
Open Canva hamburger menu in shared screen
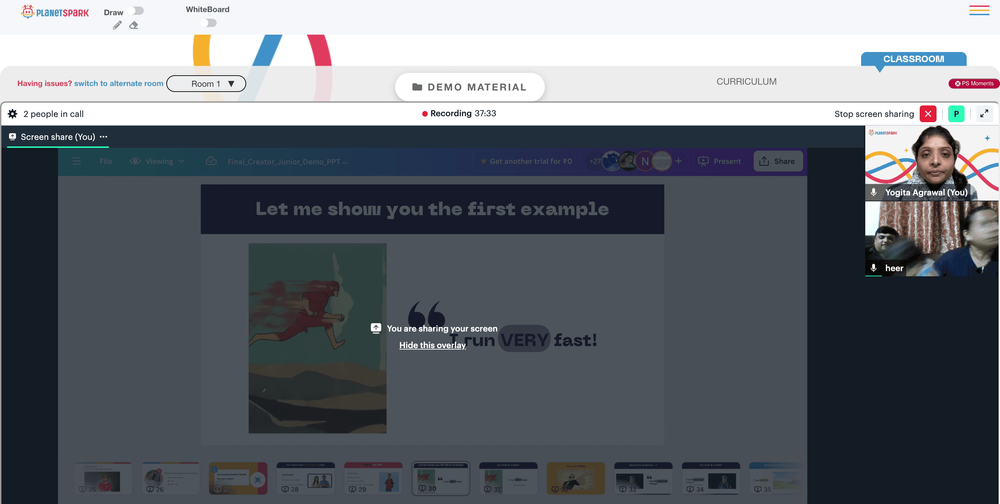(77, 161)
